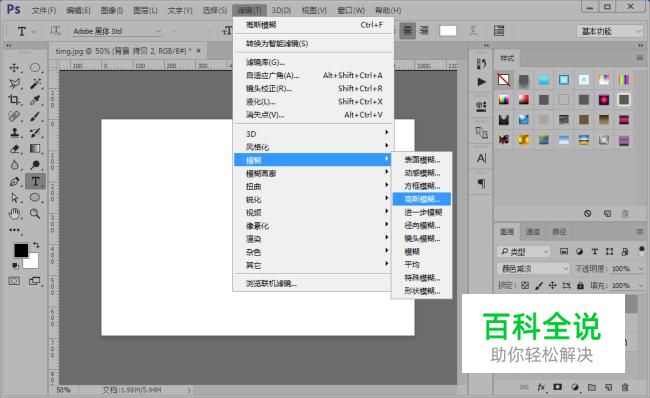The width and height of the screenshot is (650, 398).
Task: Select the Horizontal Type tool
Action: click(35, 181)
